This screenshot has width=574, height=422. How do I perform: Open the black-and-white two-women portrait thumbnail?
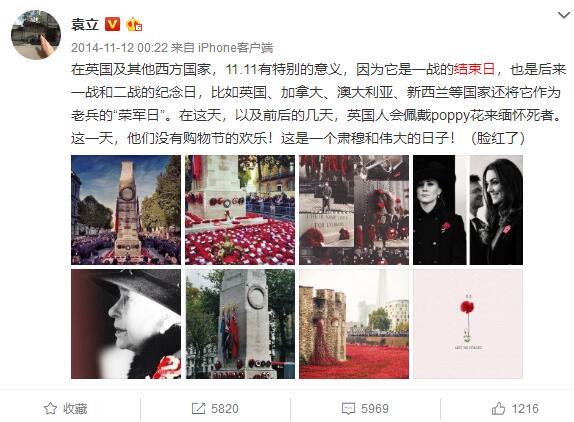tap(468, 210)
